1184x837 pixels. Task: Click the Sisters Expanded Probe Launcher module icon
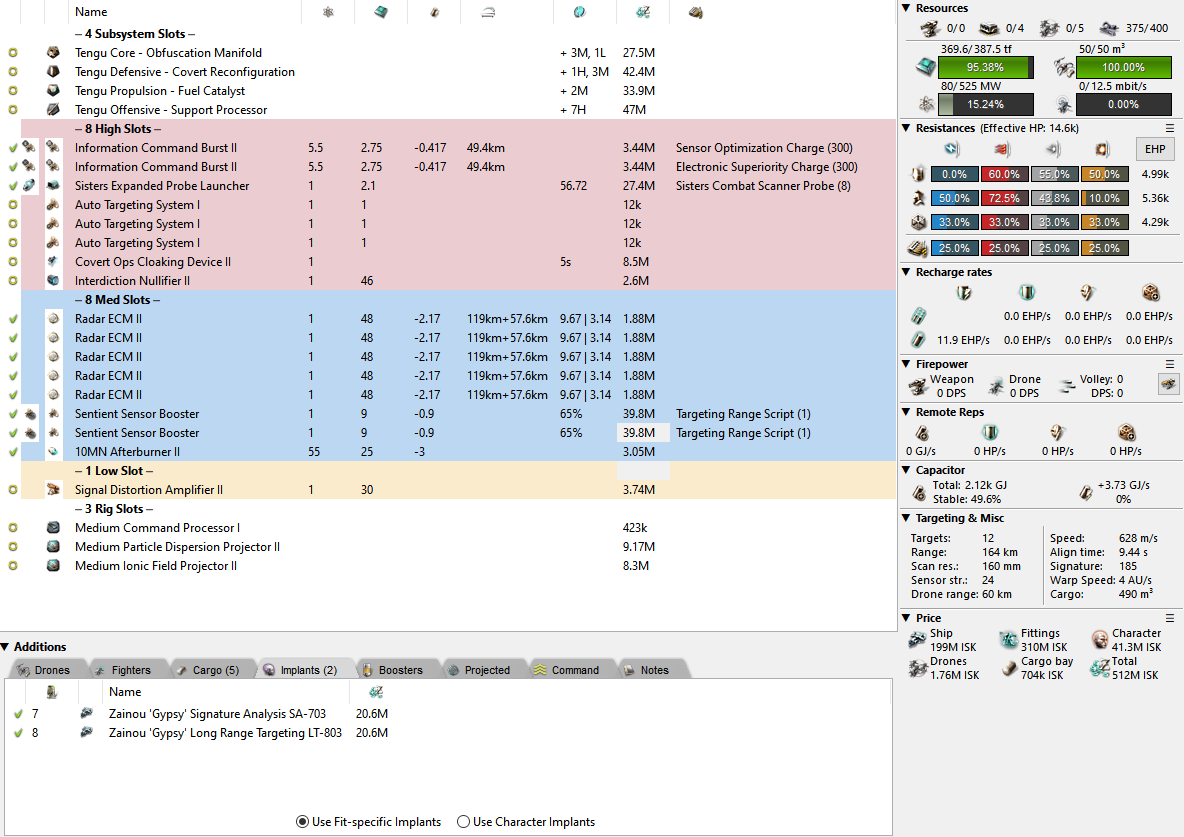tap(53, 186)
